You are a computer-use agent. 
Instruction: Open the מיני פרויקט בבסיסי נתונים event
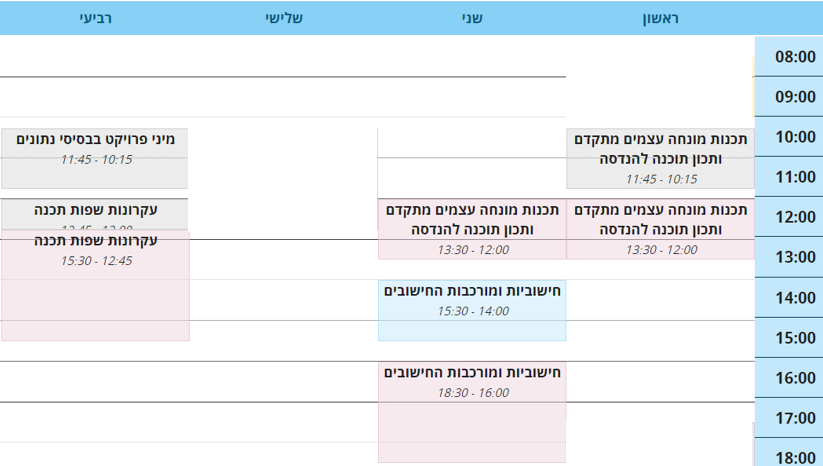(95, 158)
